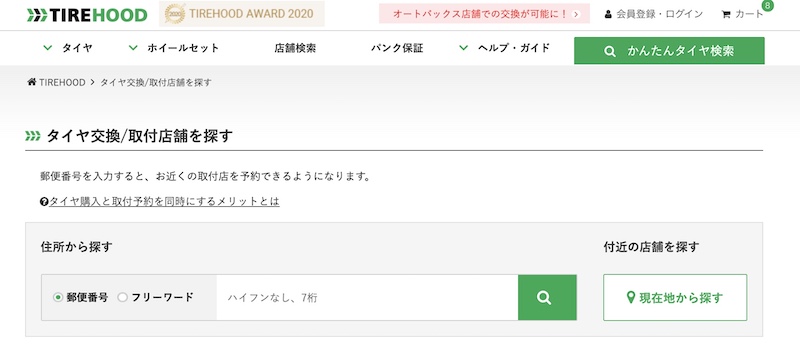This screenshot has height=362, width=800.
Task: Expand the タイヤ dropdown menu
Action: [68, 48]
